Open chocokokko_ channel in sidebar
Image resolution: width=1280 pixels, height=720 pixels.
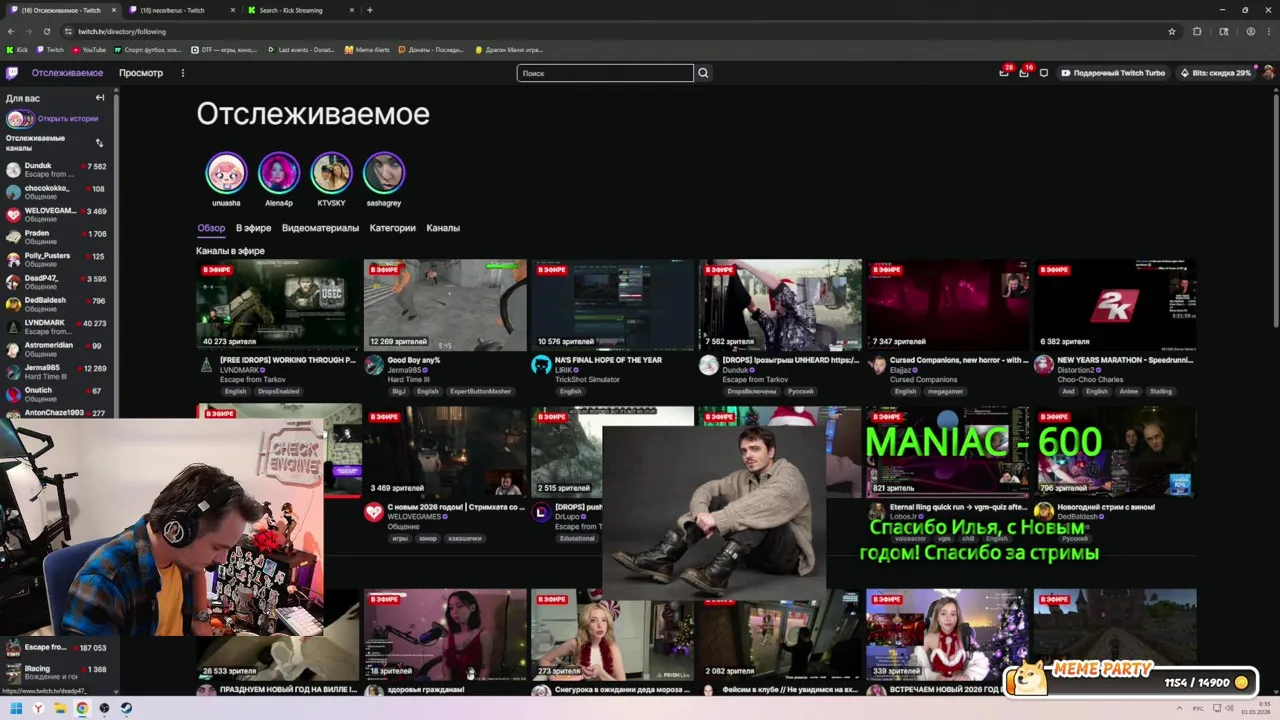click(x=56, y=192)
